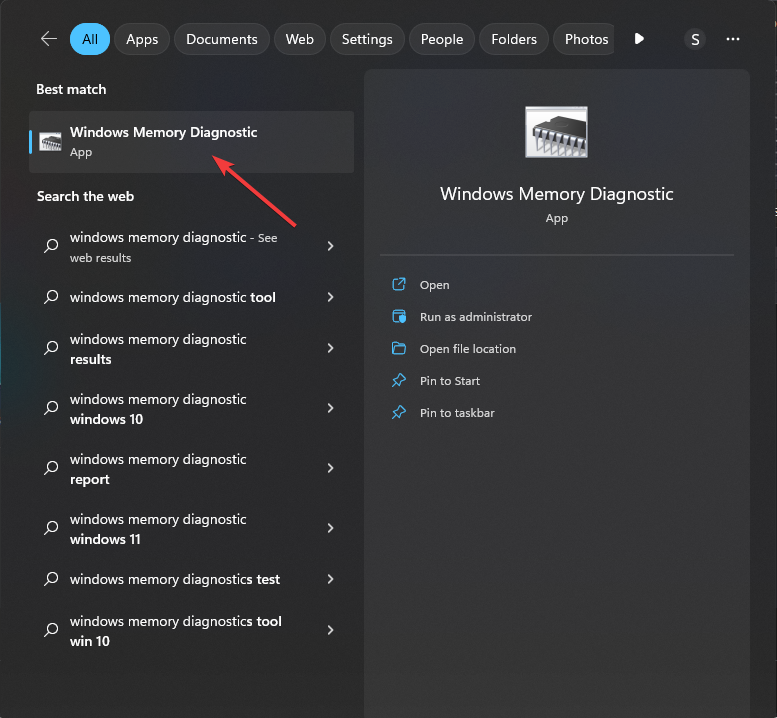Image resolution: width=777 pixels, height=718 pixels.
Task: Switch to the Apps filter tab
Action: (142, 39)
